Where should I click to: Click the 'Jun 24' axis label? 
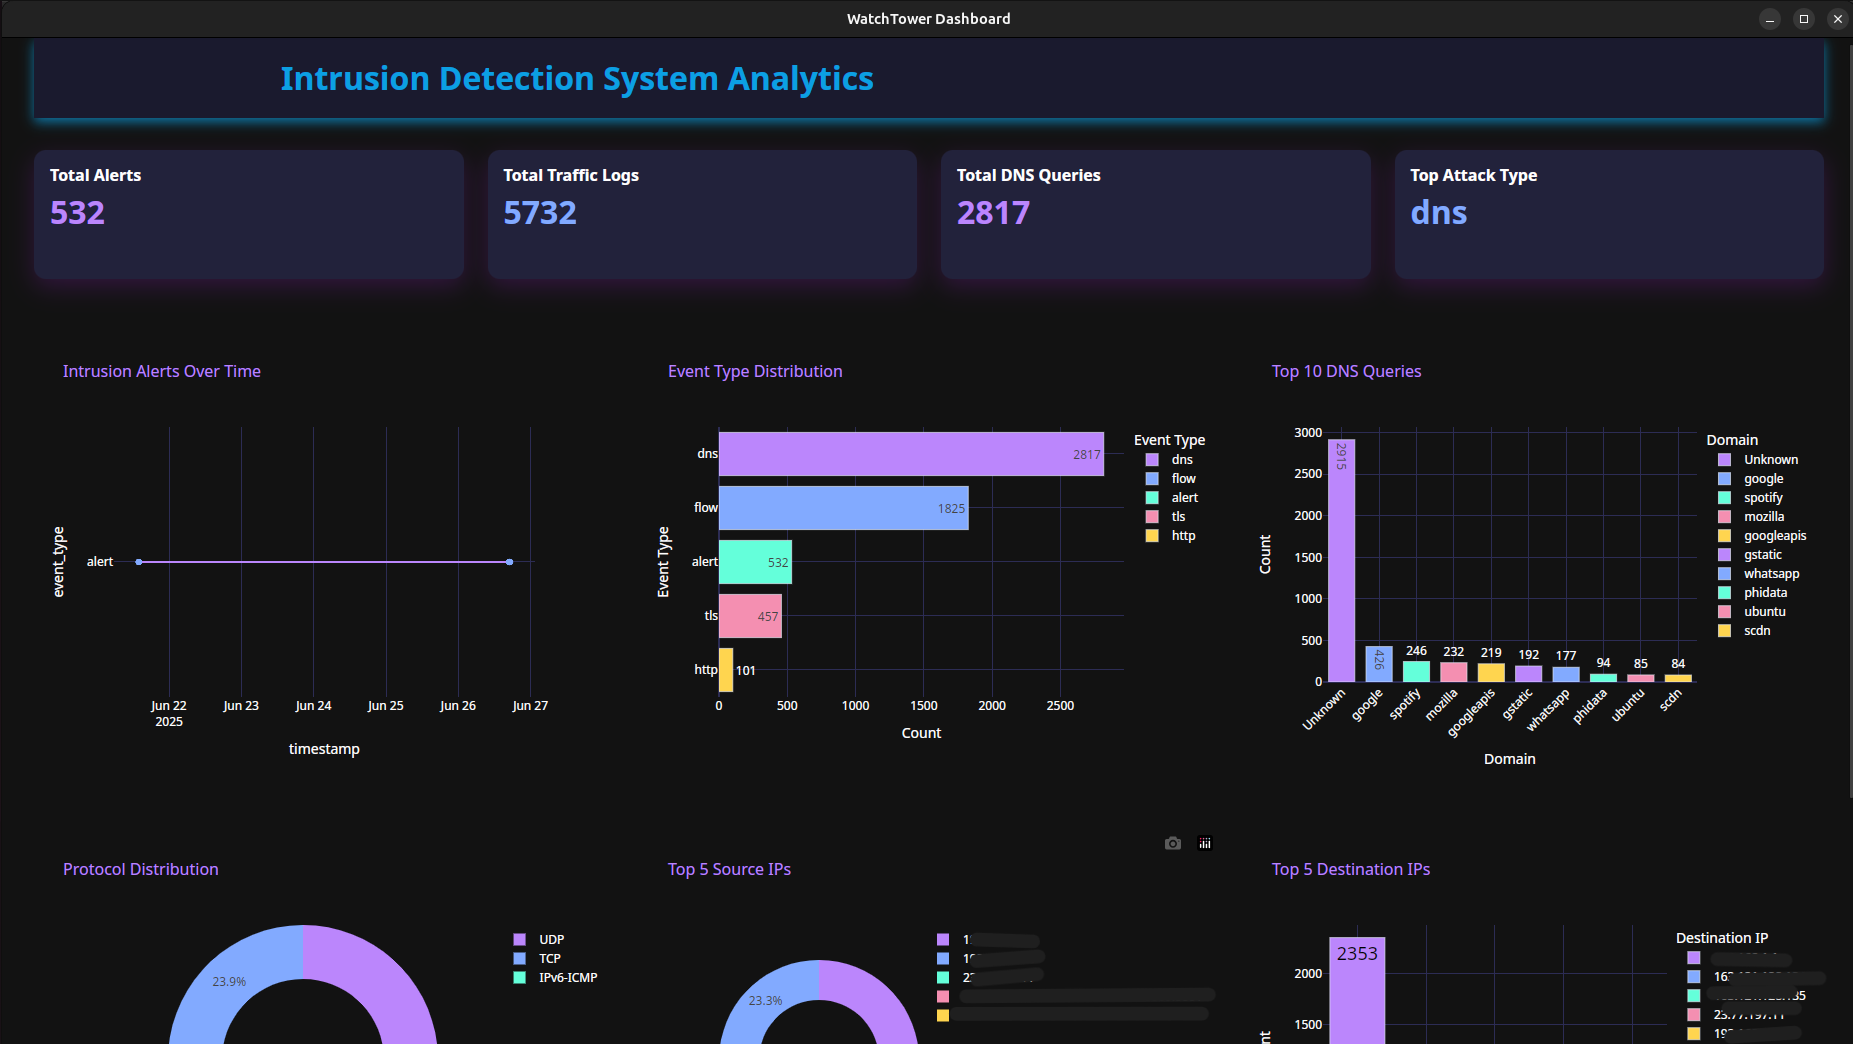click(313, 705)
